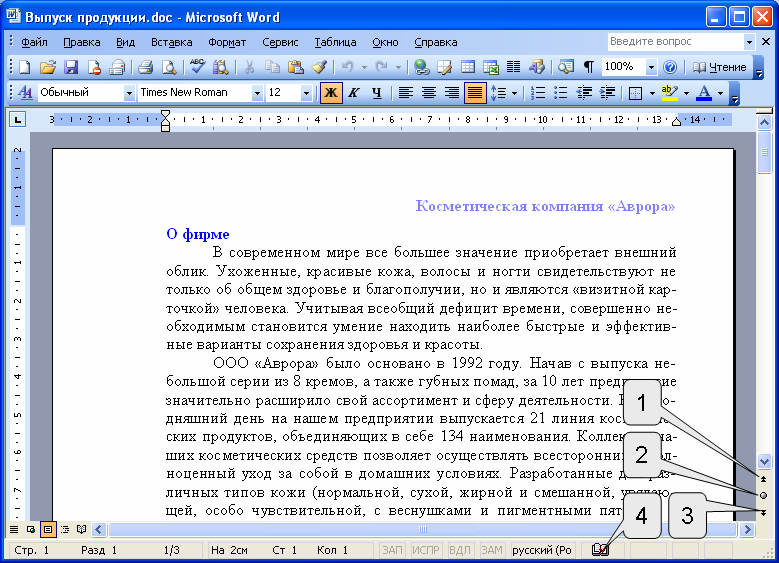Open the font size 12 dropdown
This screenshot has width=779, height=563.
click(306, 93)
